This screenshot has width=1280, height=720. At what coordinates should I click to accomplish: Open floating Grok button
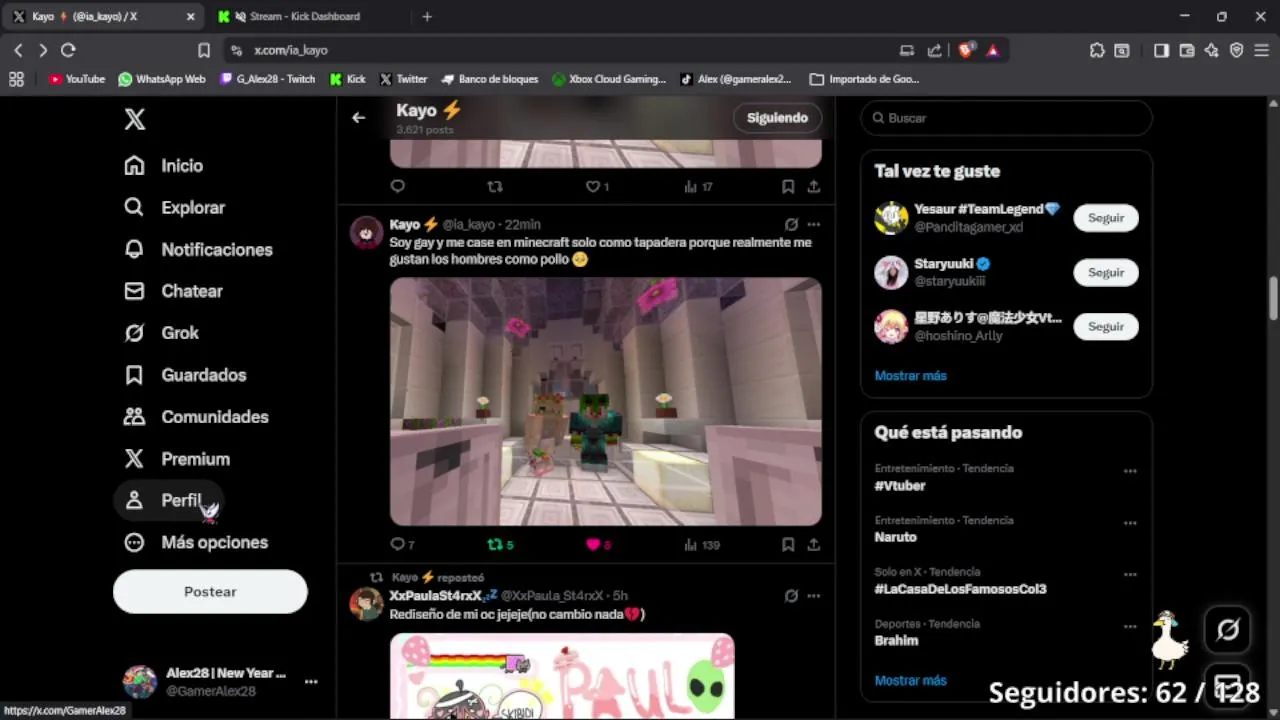pyautogui.click(x=1227, y=630)
